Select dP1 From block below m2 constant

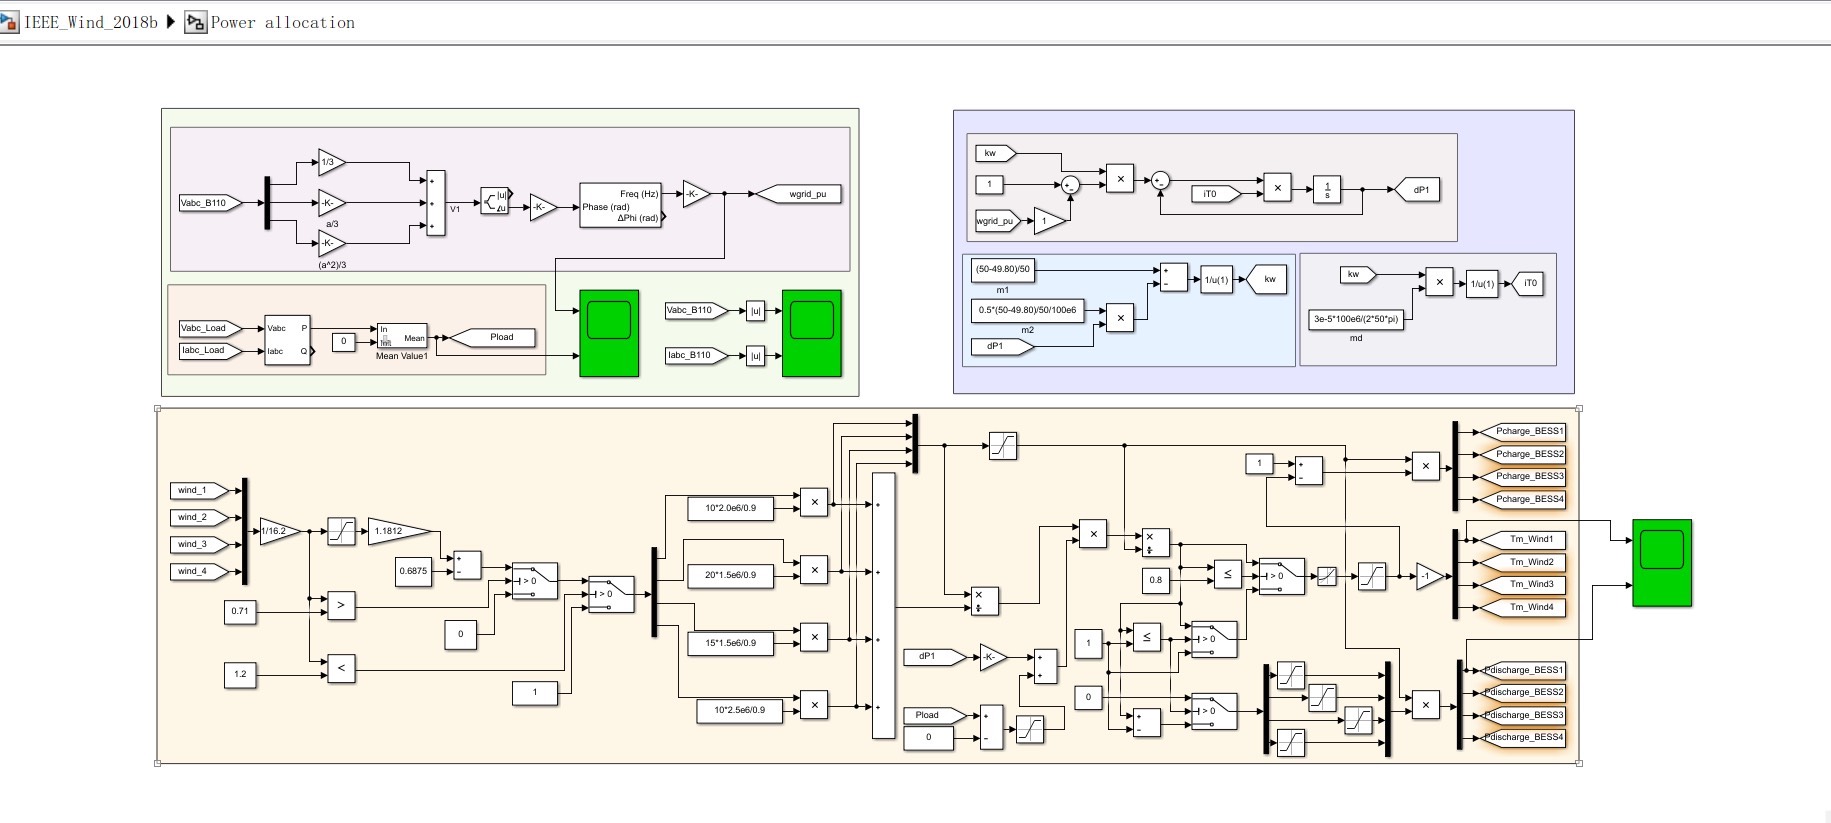pyautogui.click(x=1003, y=346)
